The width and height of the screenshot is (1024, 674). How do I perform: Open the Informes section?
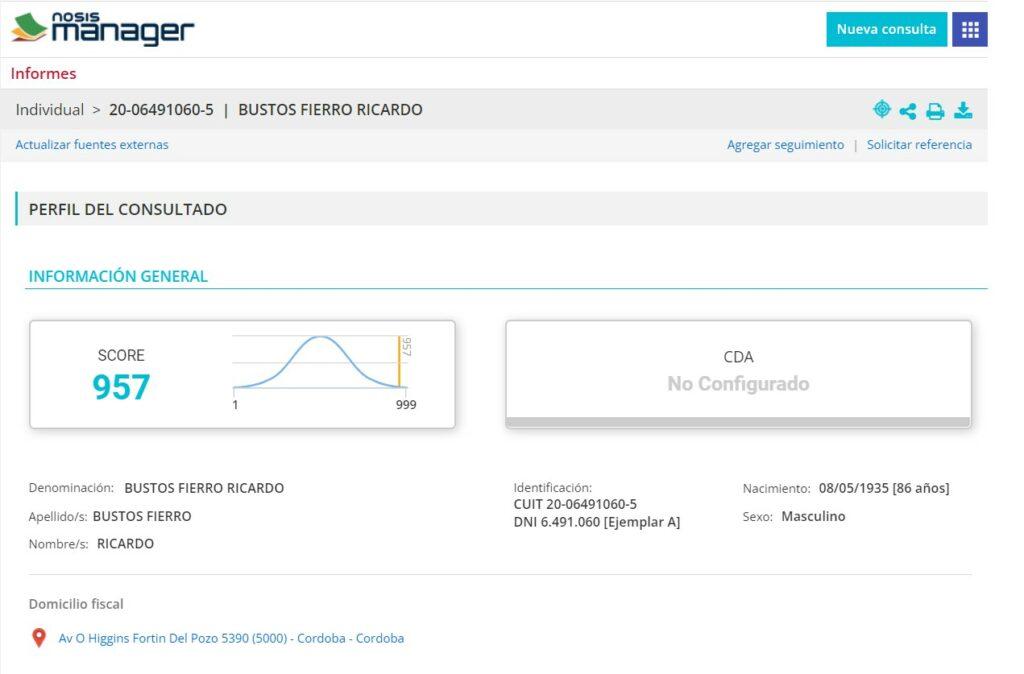pyautogui.click(x=43, y=73)
